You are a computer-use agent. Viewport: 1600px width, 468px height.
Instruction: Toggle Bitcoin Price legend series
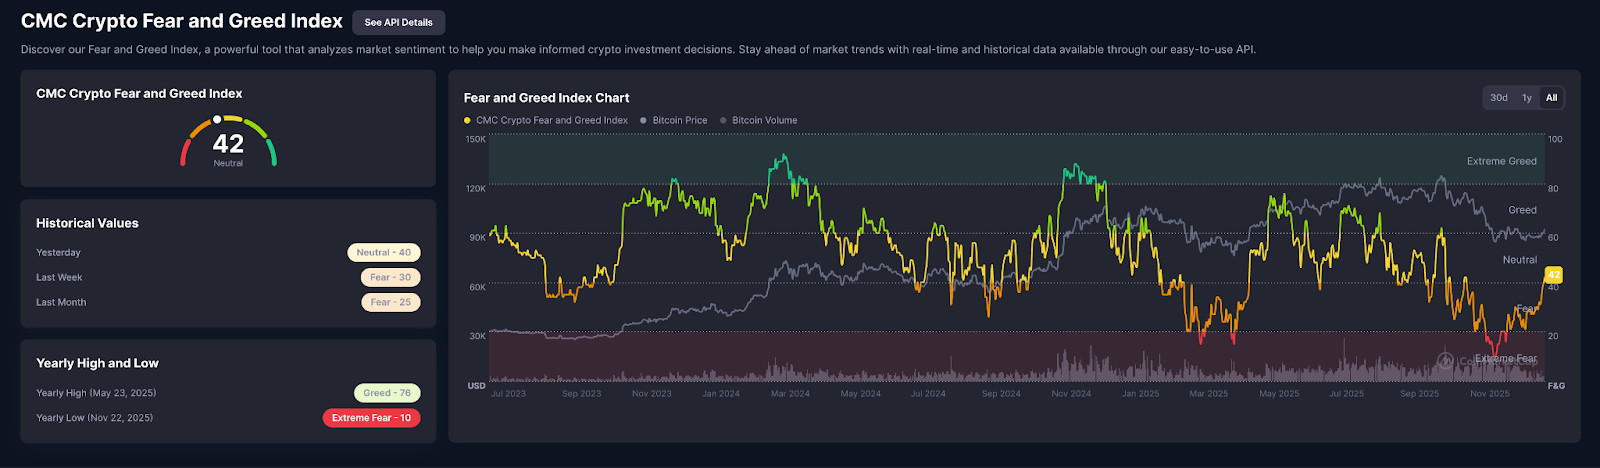679,121
